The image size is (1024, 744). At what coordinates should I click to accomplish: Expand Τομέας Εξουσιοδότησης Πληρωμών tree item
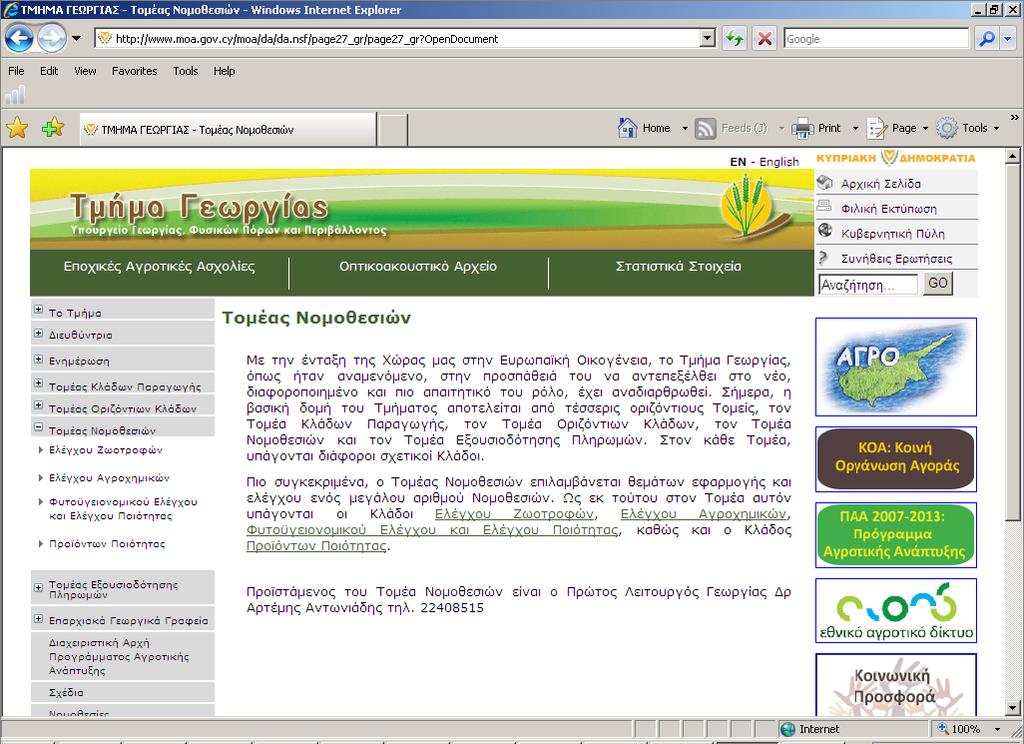click(39, 588)
